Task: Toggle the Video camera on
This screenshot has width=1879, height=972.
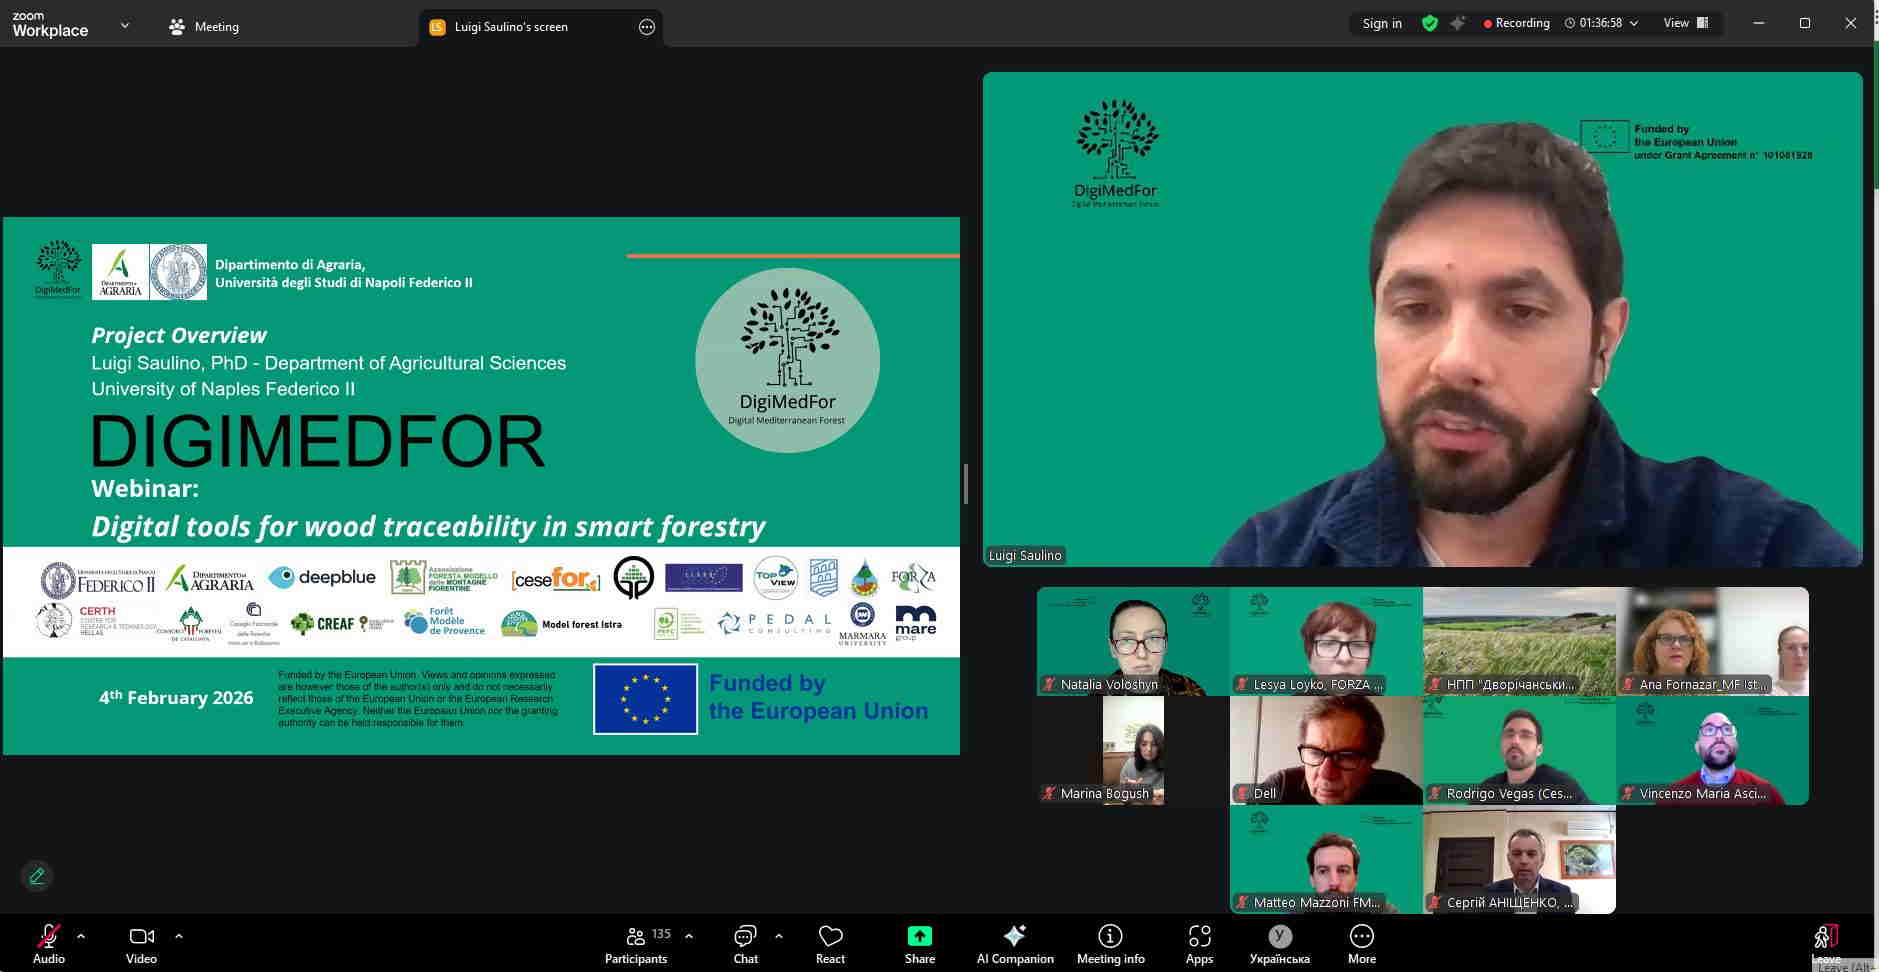Action: coord(141,943)
